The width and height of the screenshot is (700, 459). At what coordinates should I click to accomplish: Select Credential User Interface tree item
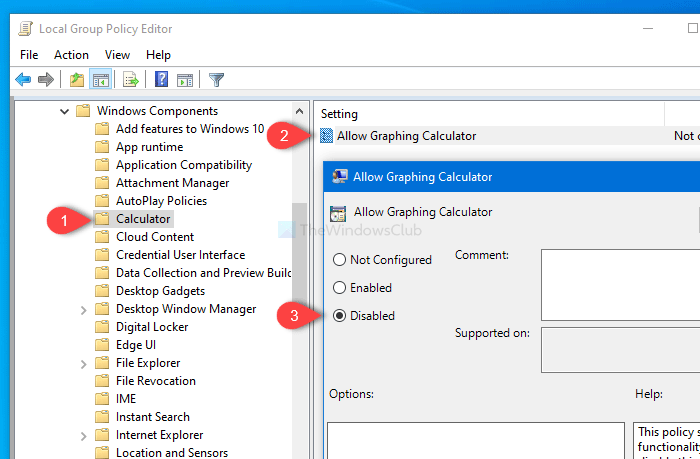180,255
